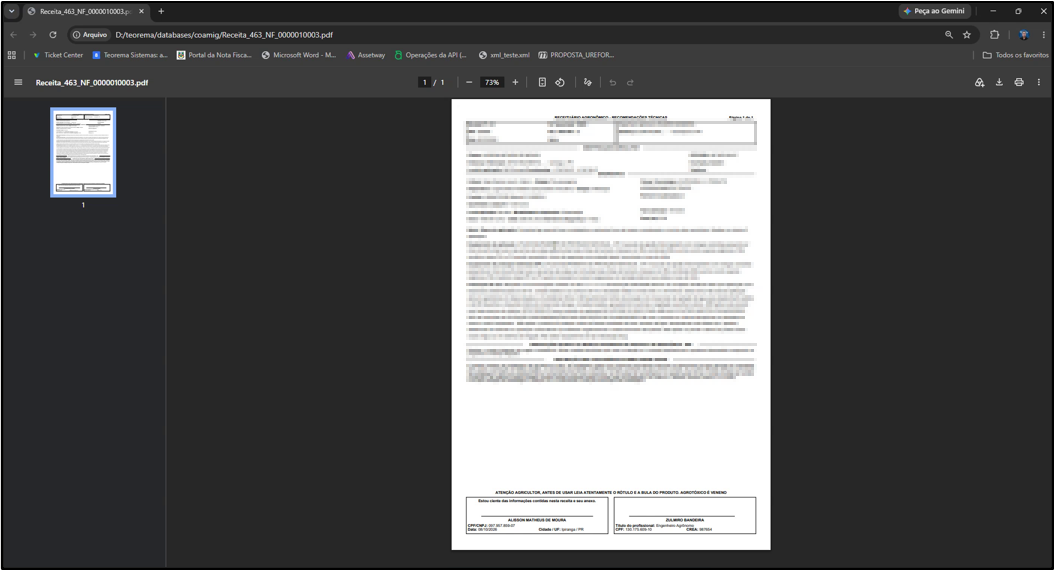
Task: Zoom out with the minus button
Action: point(469,83)
